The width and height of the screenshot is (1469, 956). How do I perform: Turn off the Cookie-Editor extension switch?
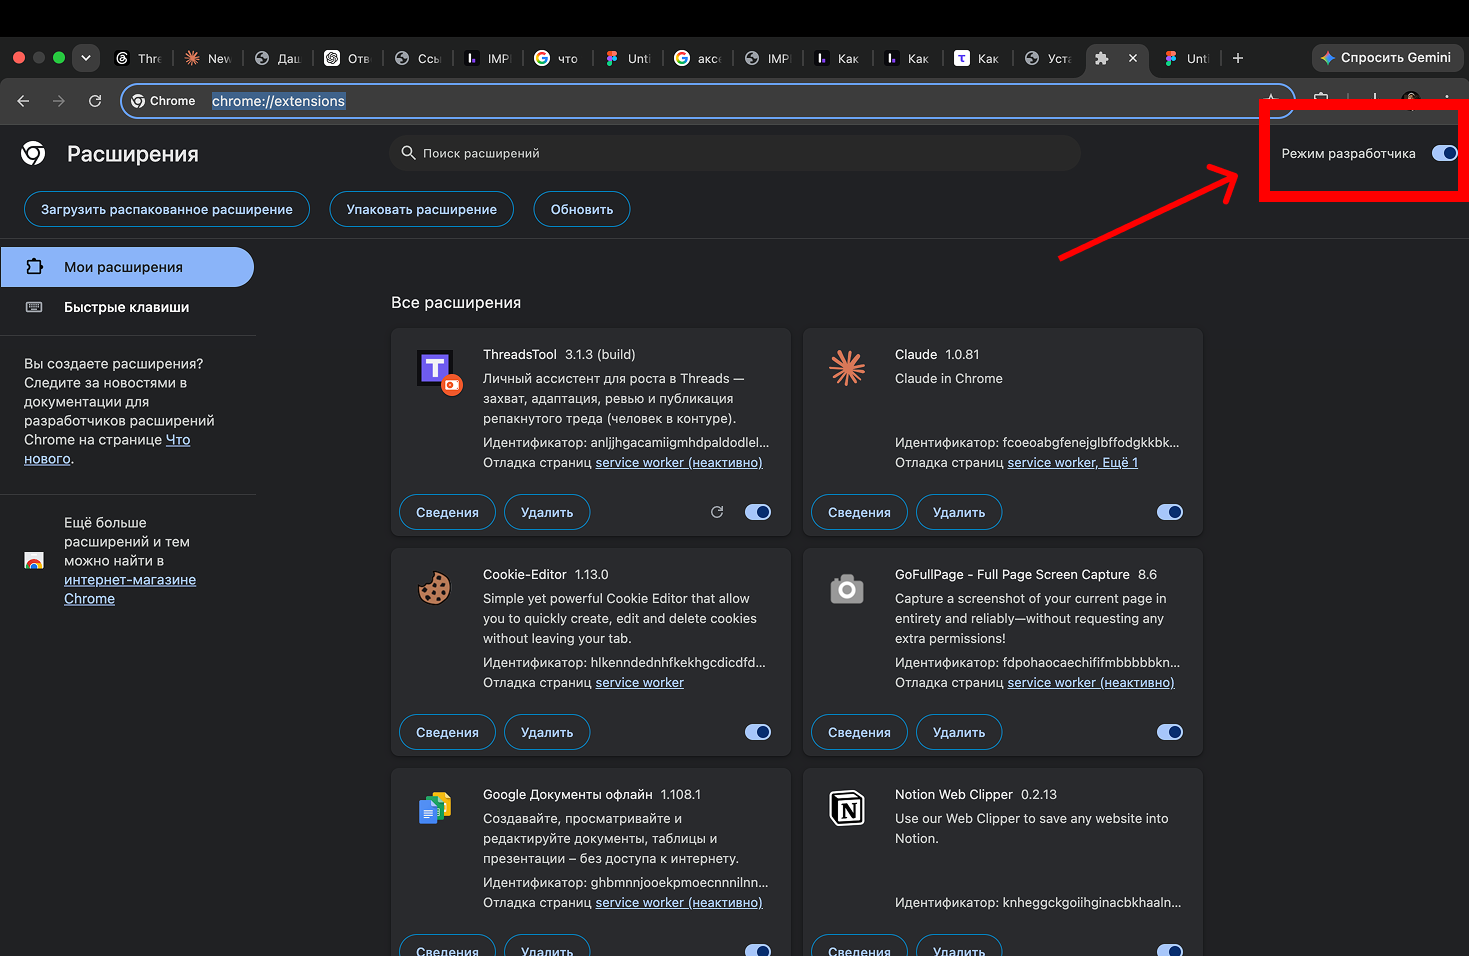[x=758, y=732]
